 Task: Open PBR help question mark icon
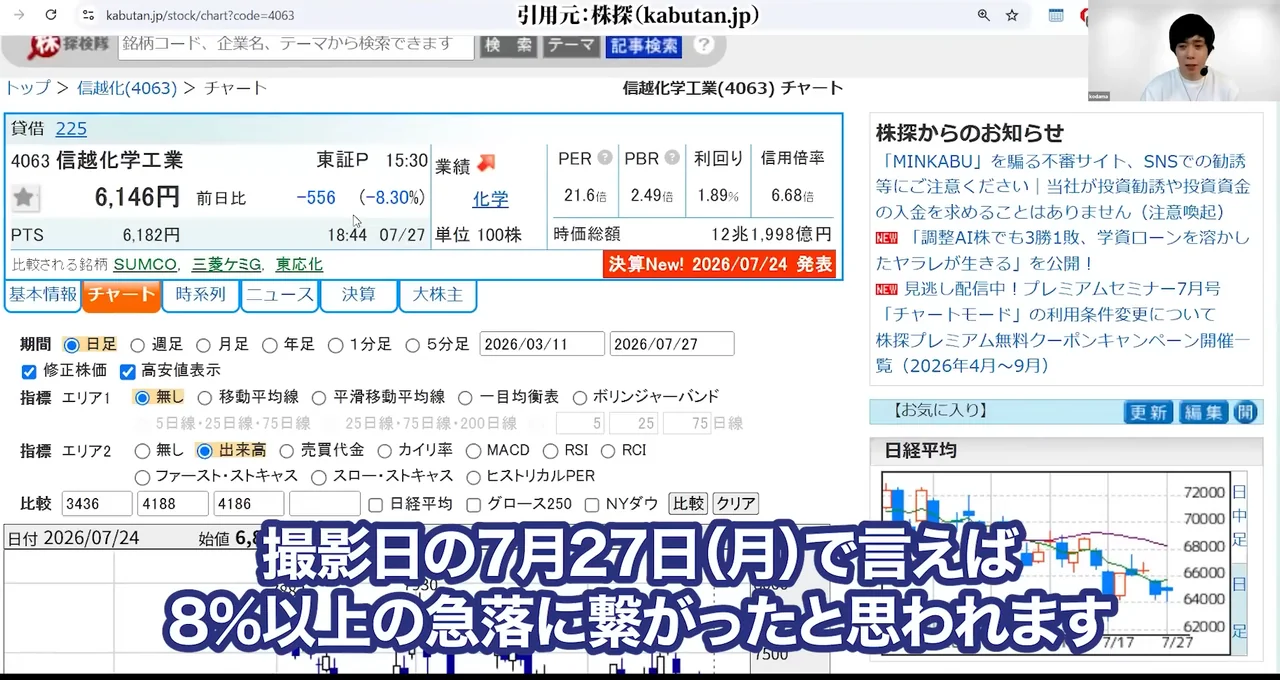pos(672,158)
